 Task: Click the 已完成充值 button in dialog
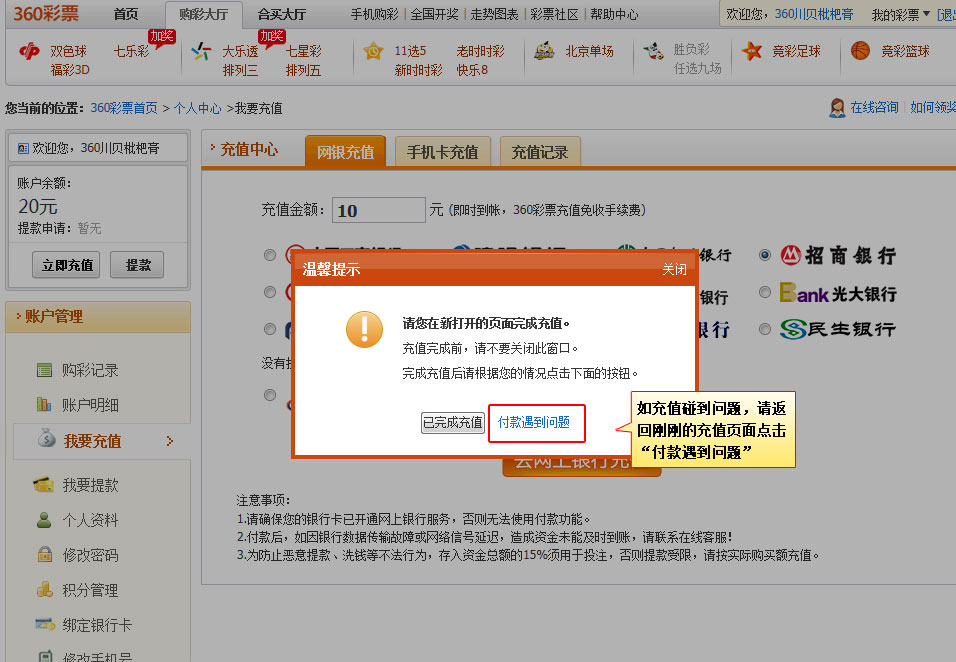click(x=452, y=422)
